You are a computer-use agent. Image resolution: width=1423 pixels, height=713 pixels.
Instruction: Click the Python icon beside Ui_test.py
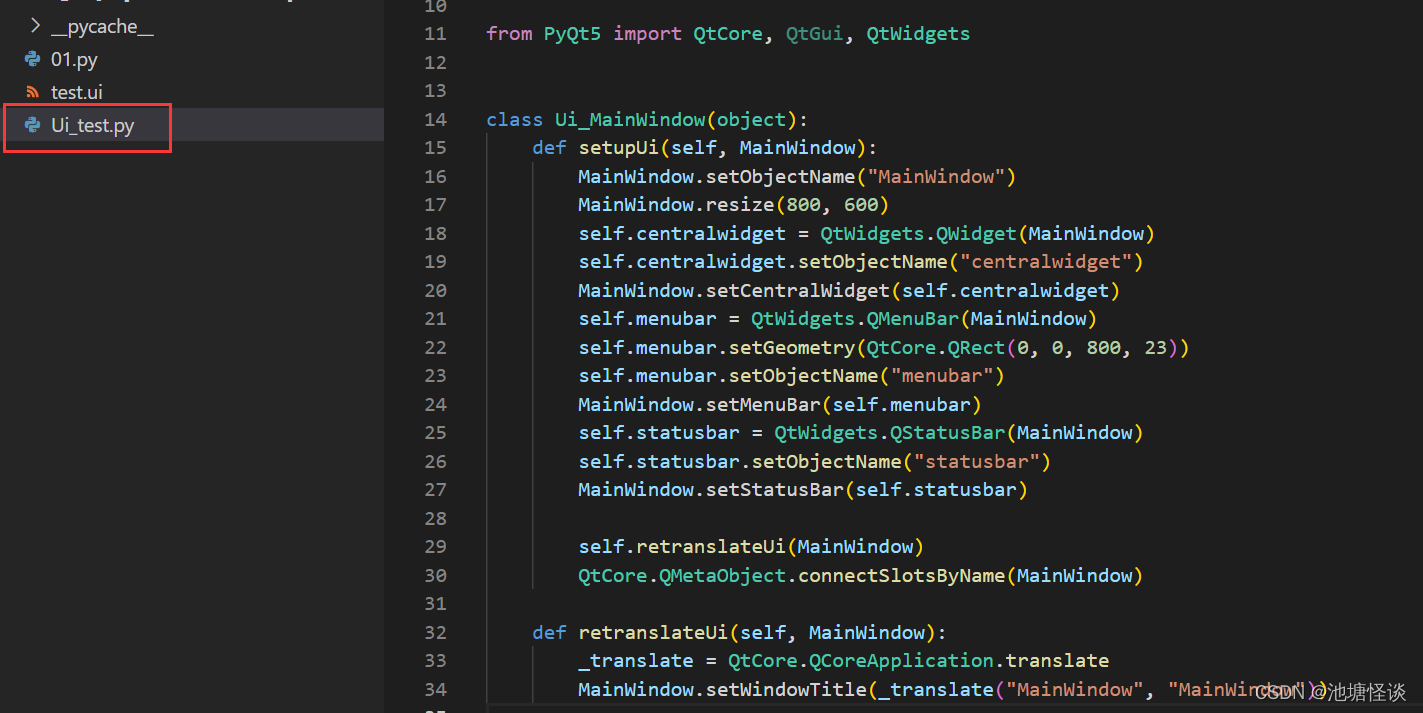(x=32, y=126)
